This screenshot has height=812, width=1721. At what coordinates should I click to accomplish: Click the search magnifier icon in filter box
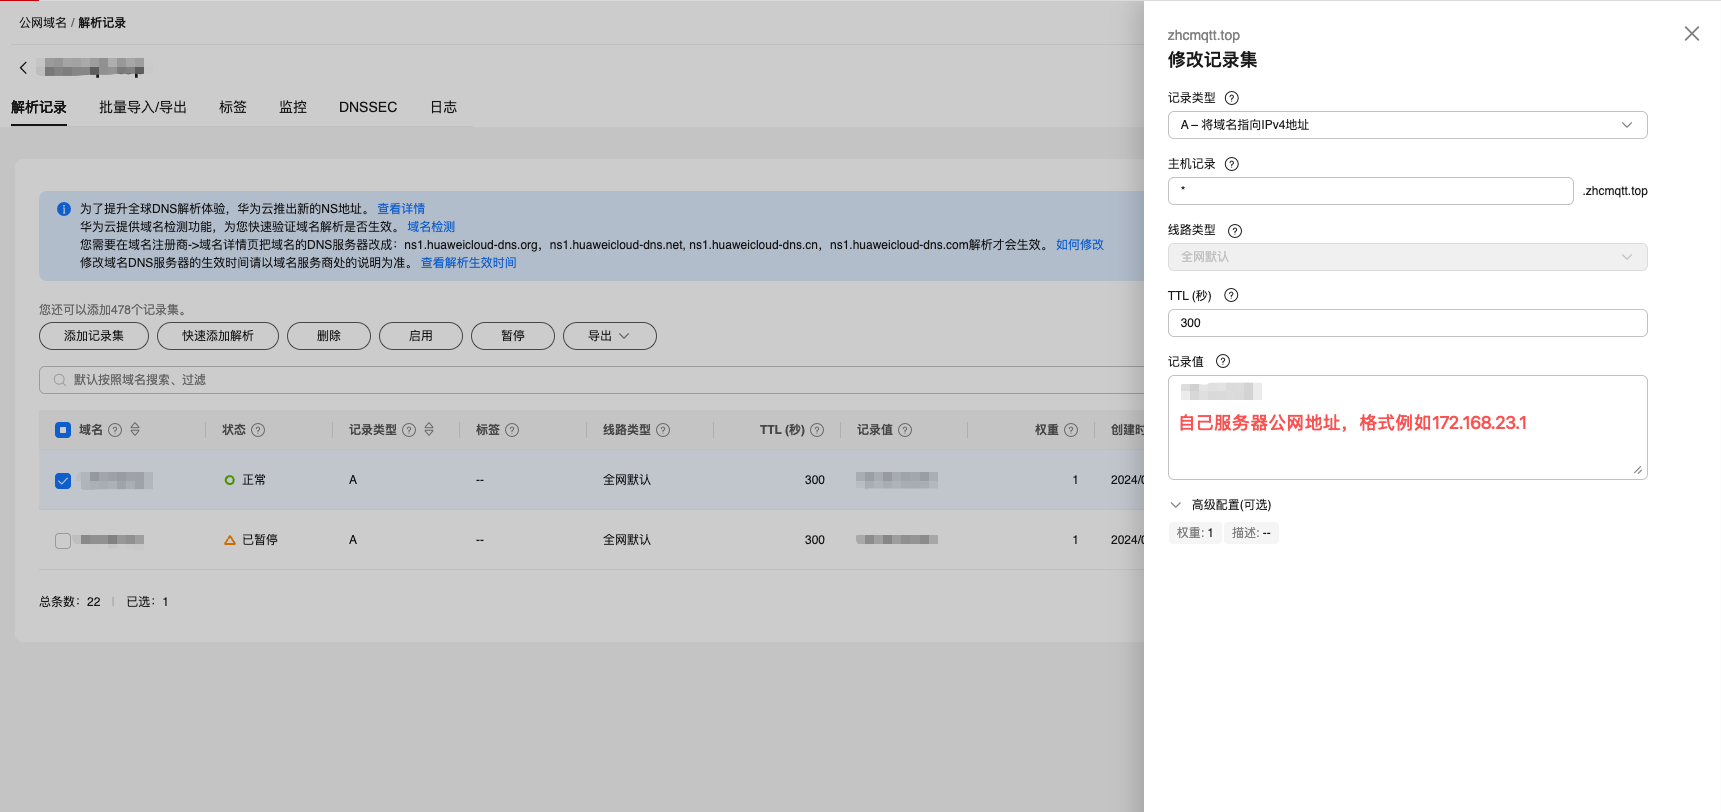click(60, 380)
